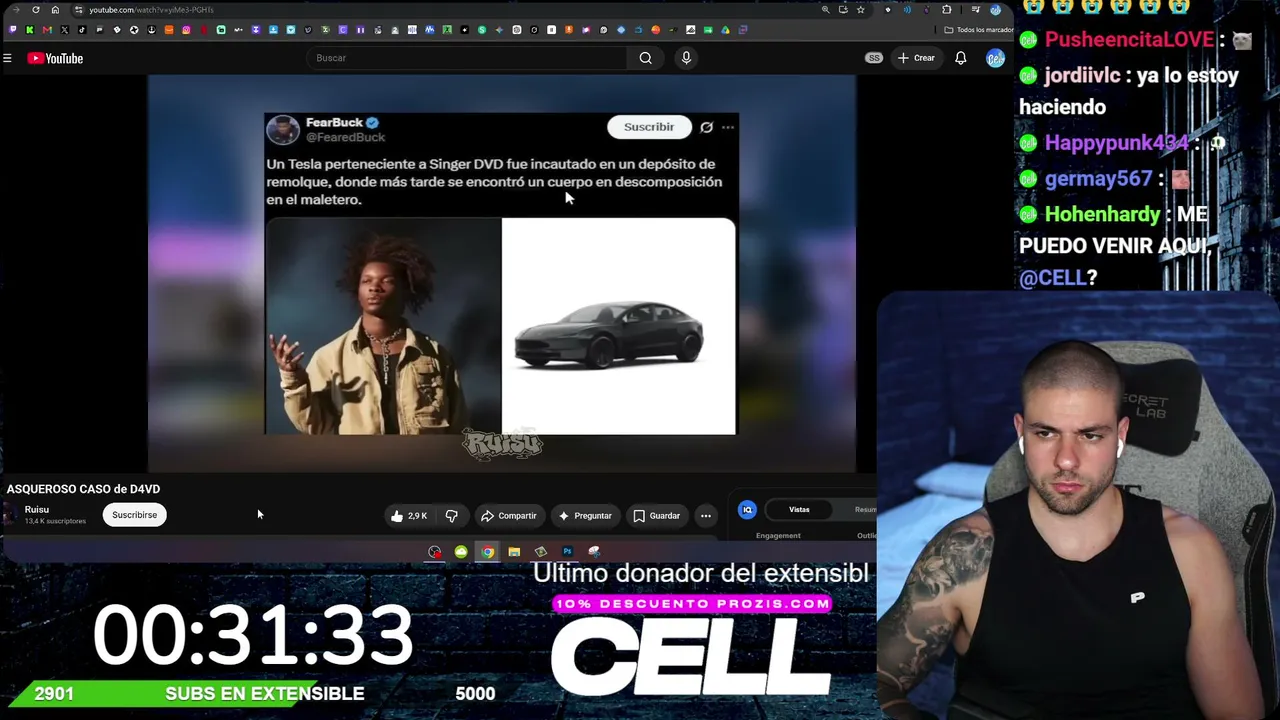Open the YouTube guide hamburger menu

[7, 58]
